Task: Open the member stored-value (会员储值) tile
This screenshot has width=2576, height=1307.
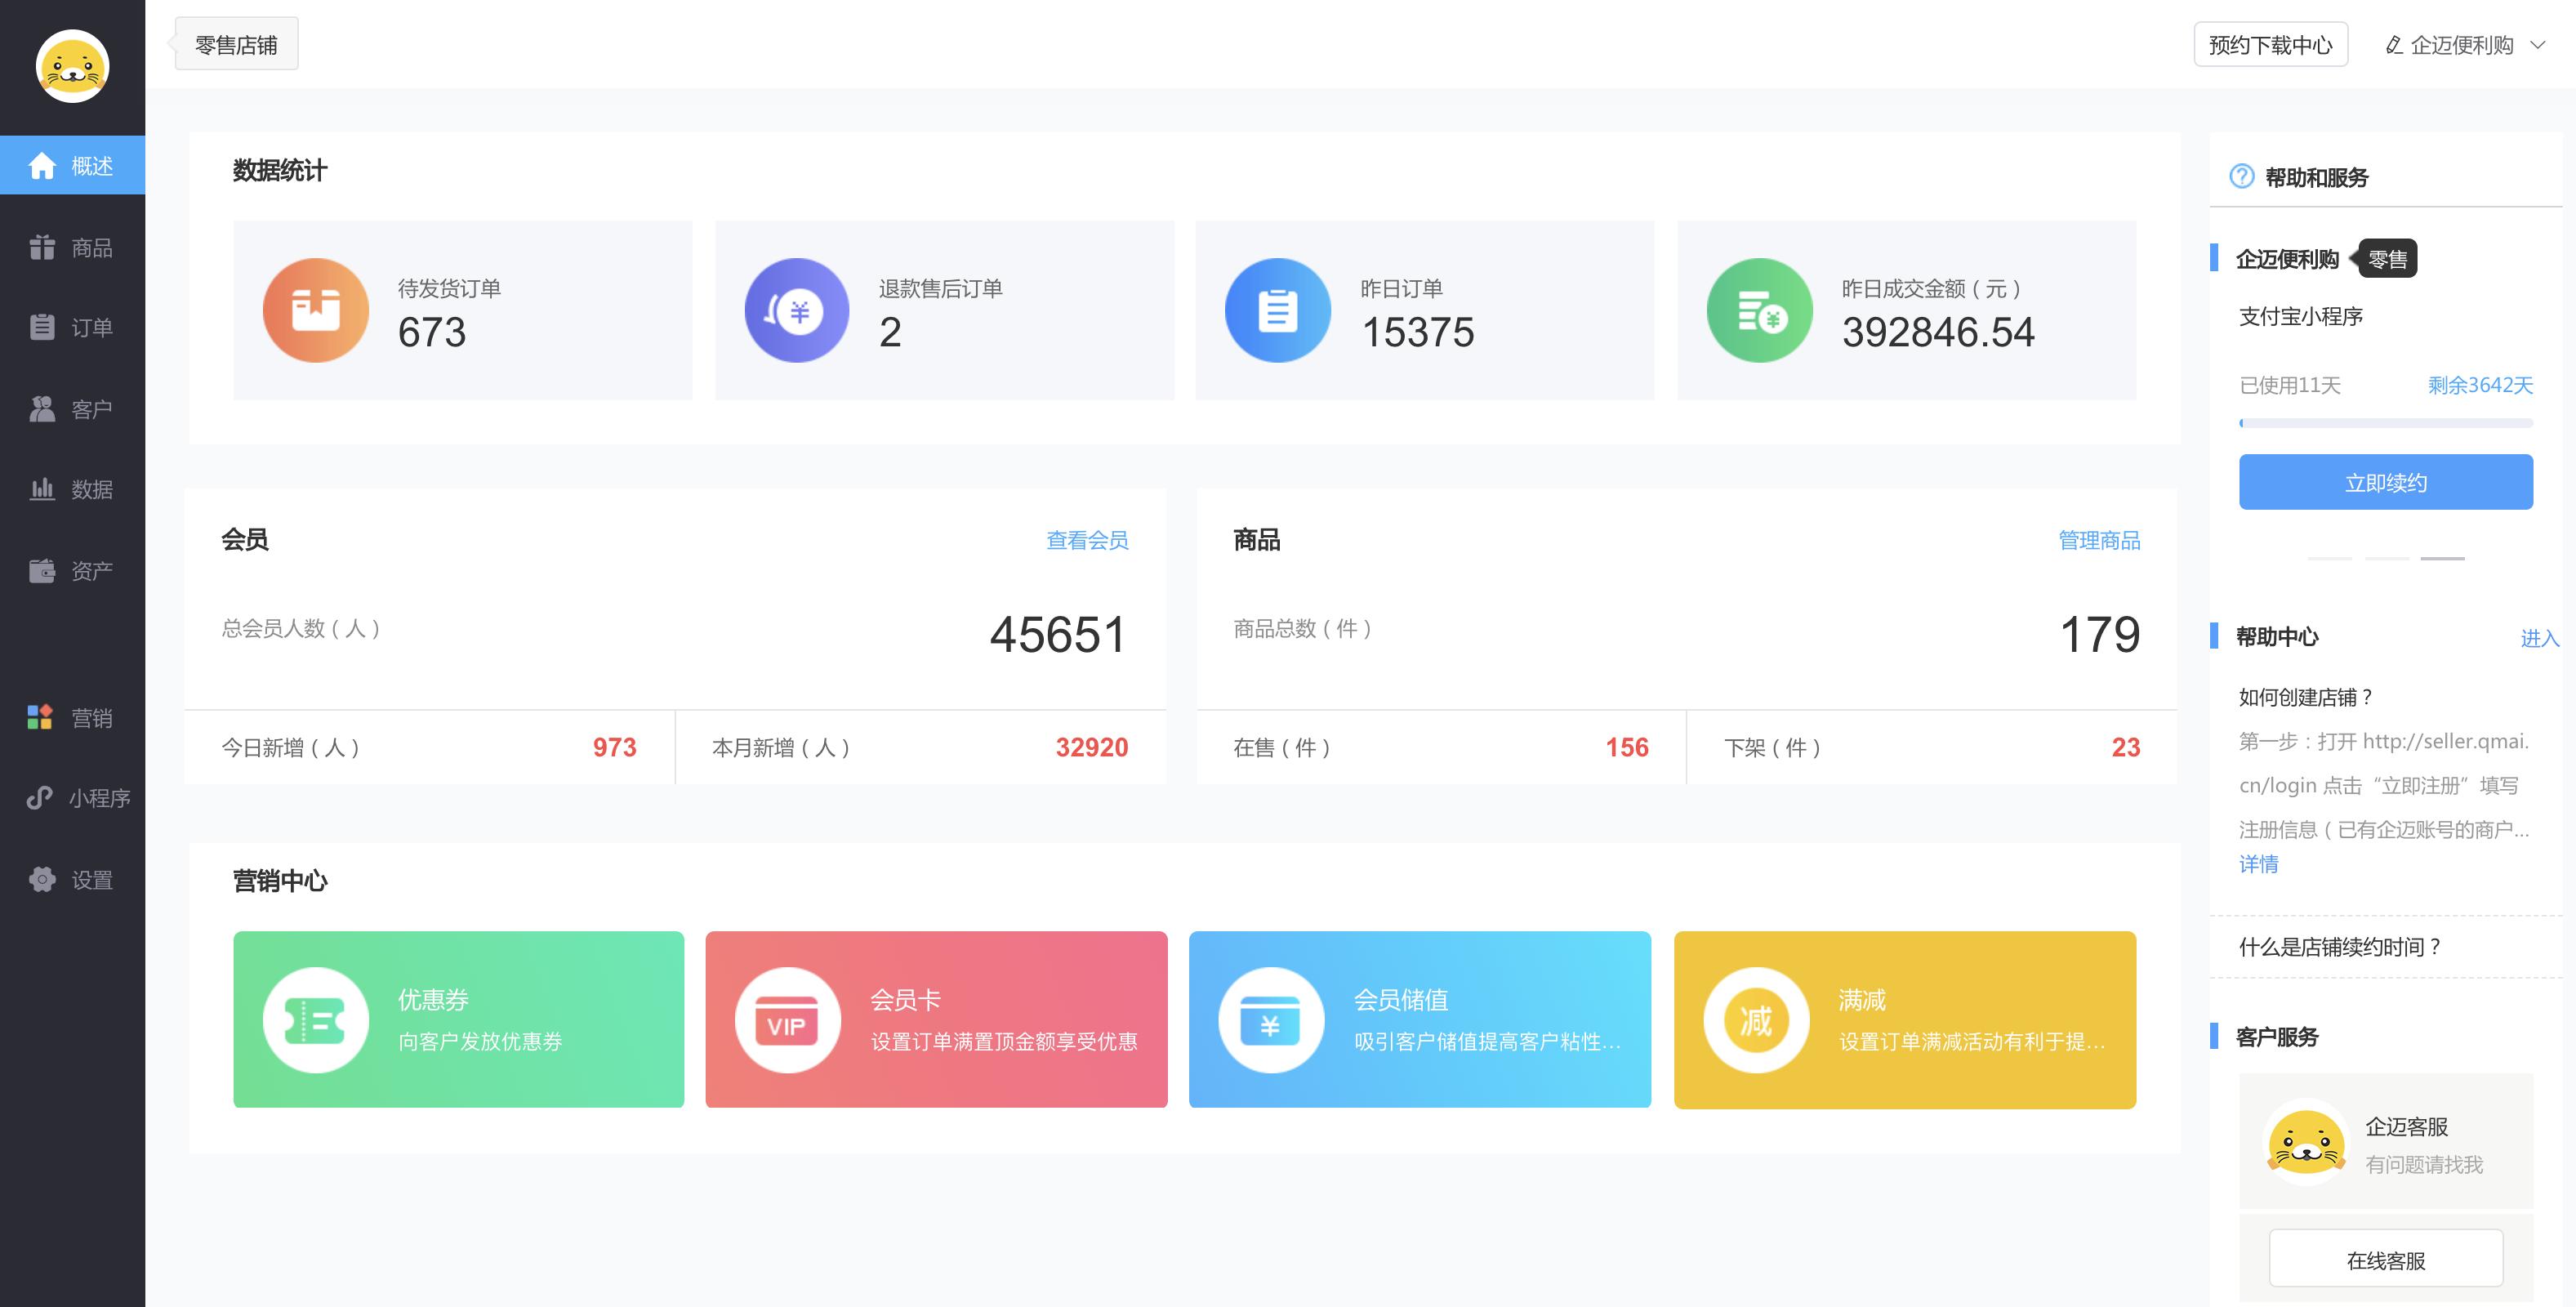Action: (1419, 1019)
